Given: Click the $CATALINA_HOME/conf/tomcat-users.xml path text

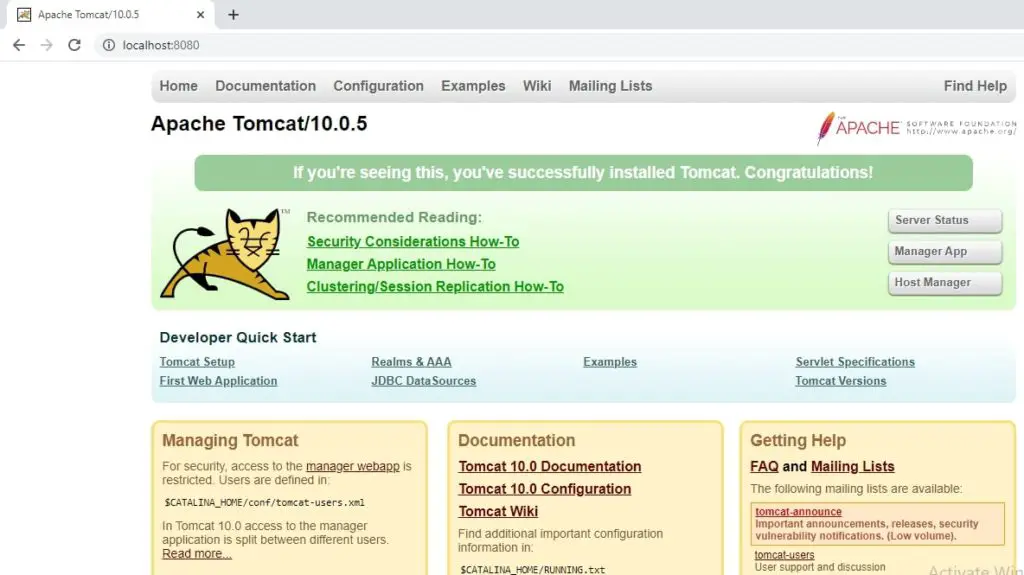Looking at the screenshot, I should 264,502.
